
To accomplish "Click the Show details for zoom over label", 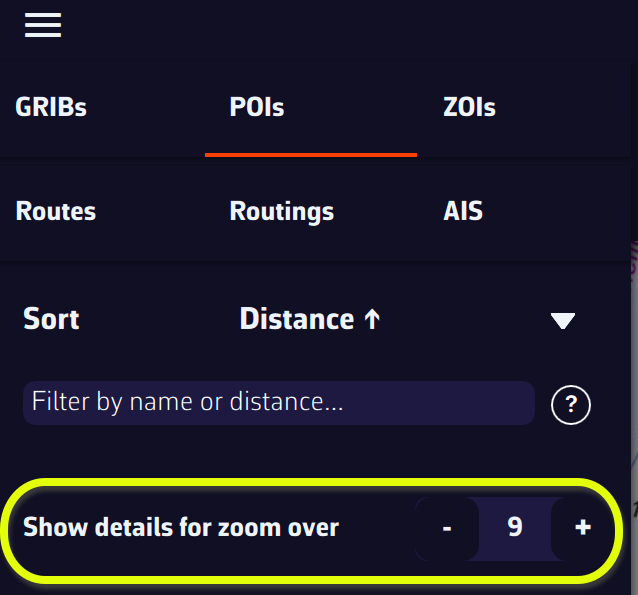I will [x=181, y=528].
